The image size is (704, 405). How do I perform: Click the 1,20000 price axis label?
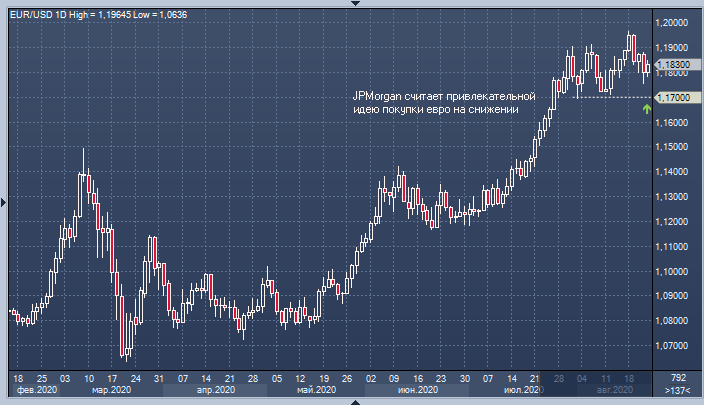coord(672,23)
